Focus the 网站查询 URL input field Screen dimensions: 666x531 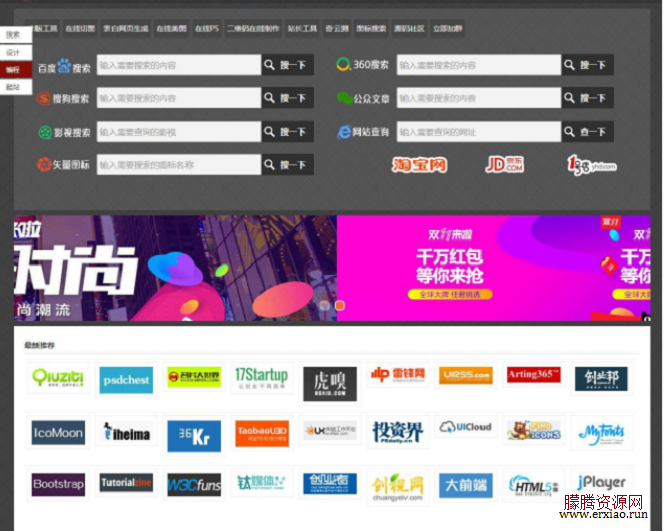point(479,132)
